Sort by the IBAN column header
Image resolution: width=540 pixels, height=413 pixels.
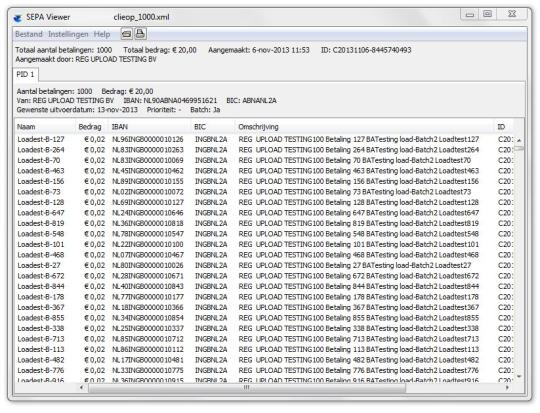point(150,127)
